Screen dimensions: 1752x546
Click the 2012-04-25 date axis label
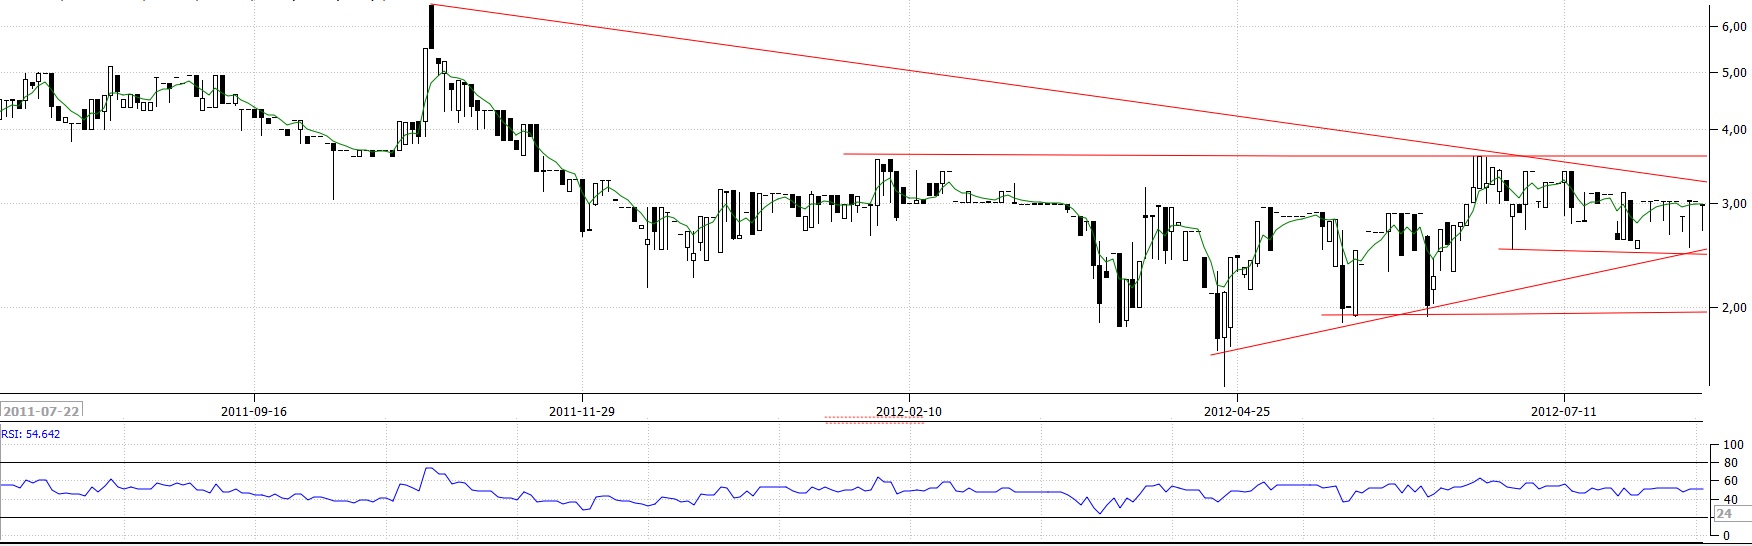point(1235,410)
